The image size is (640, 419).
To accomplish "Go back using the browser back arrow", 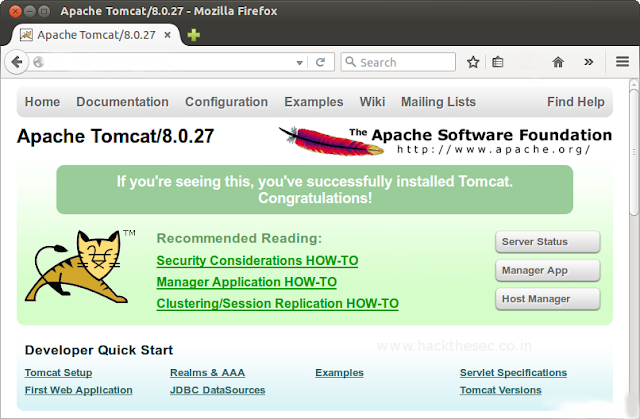I will [17, 62].
